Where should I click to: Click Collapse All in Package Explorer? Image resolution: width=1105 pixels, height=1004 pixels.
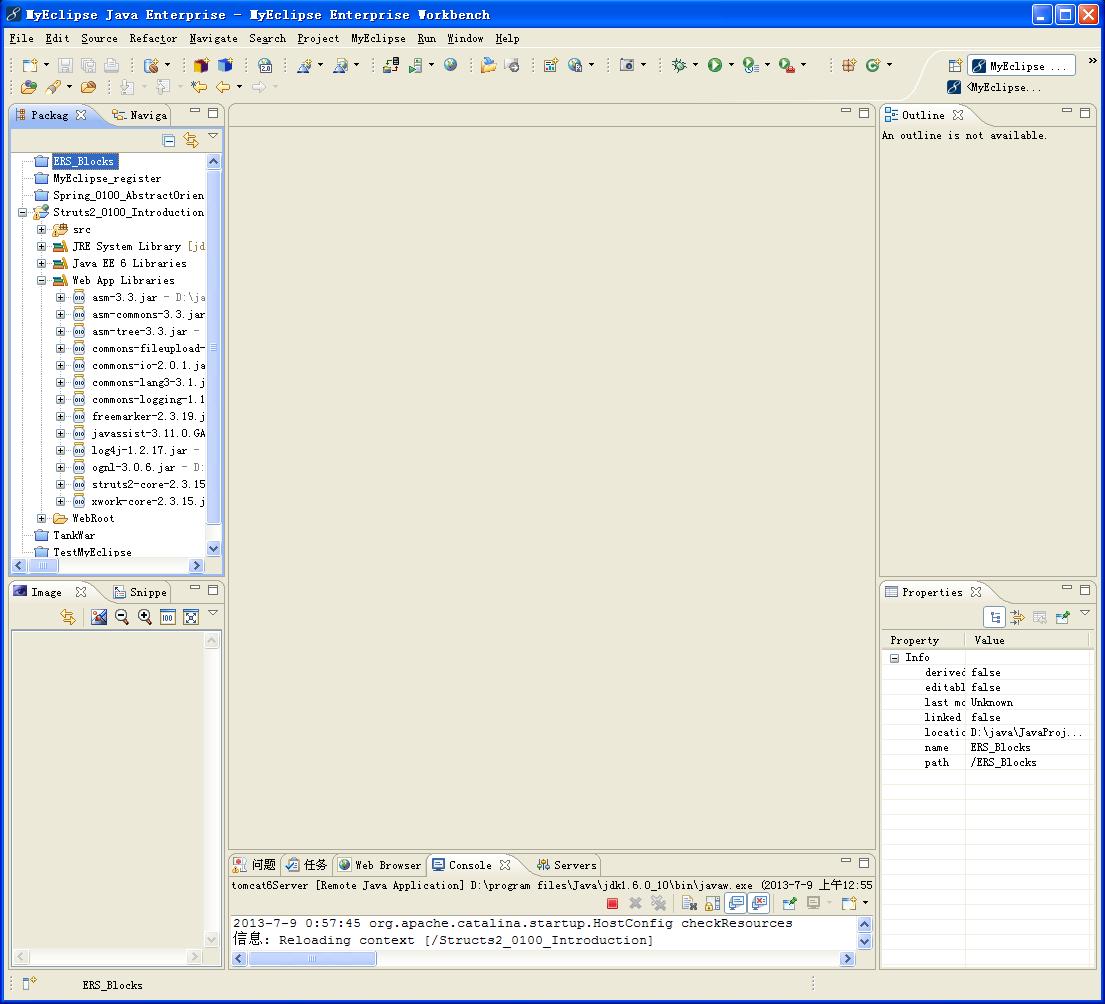click(169, 141)
